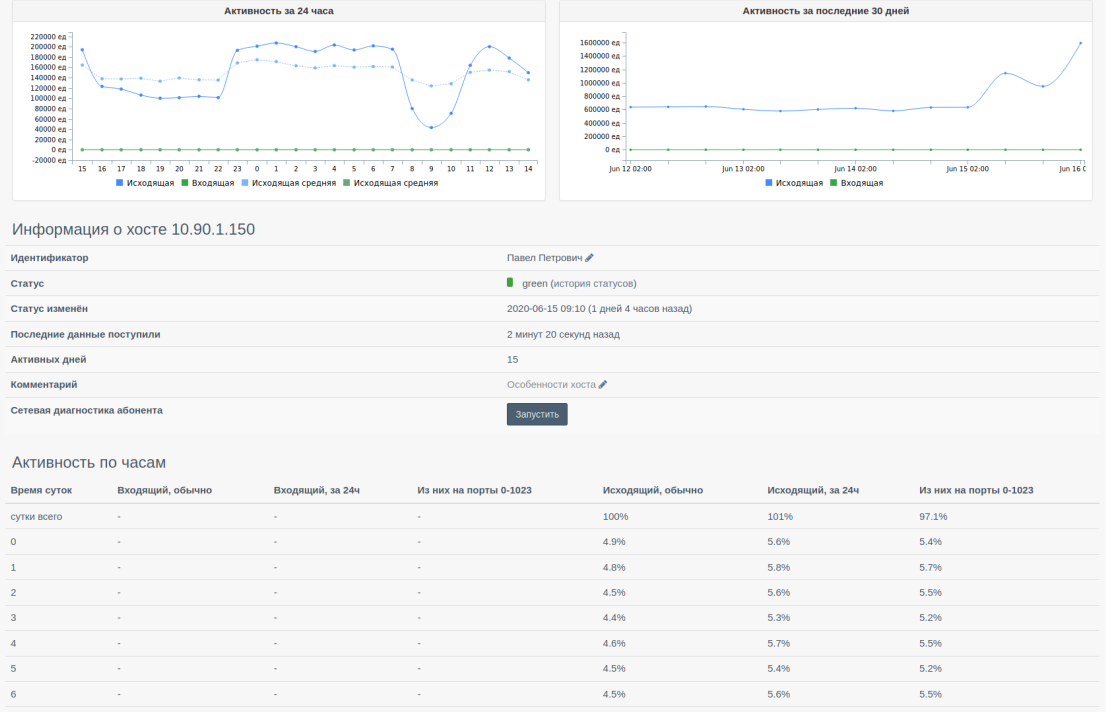Click the сутки всего row label
The width and height of the screenshot is (1106, 712).
pyautogui.click(x=36, y=516)
